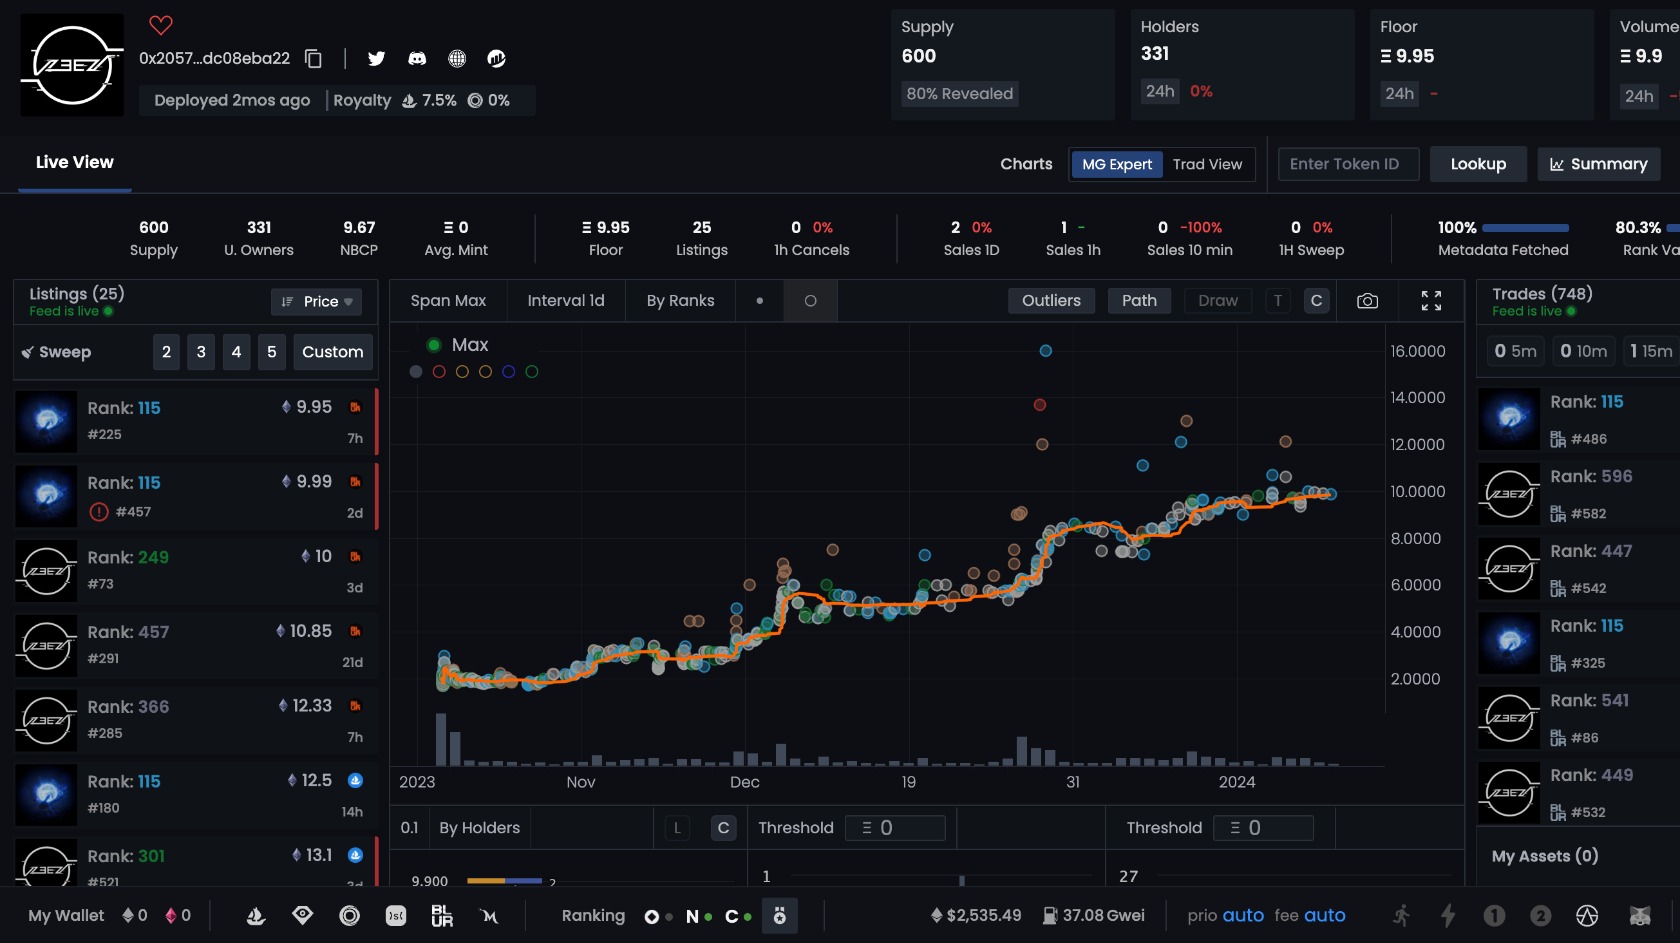The height and width of the screenshot is (943, 1680).
Task: Open the collection's website globe icon
Action: click(x=457, y=59)
